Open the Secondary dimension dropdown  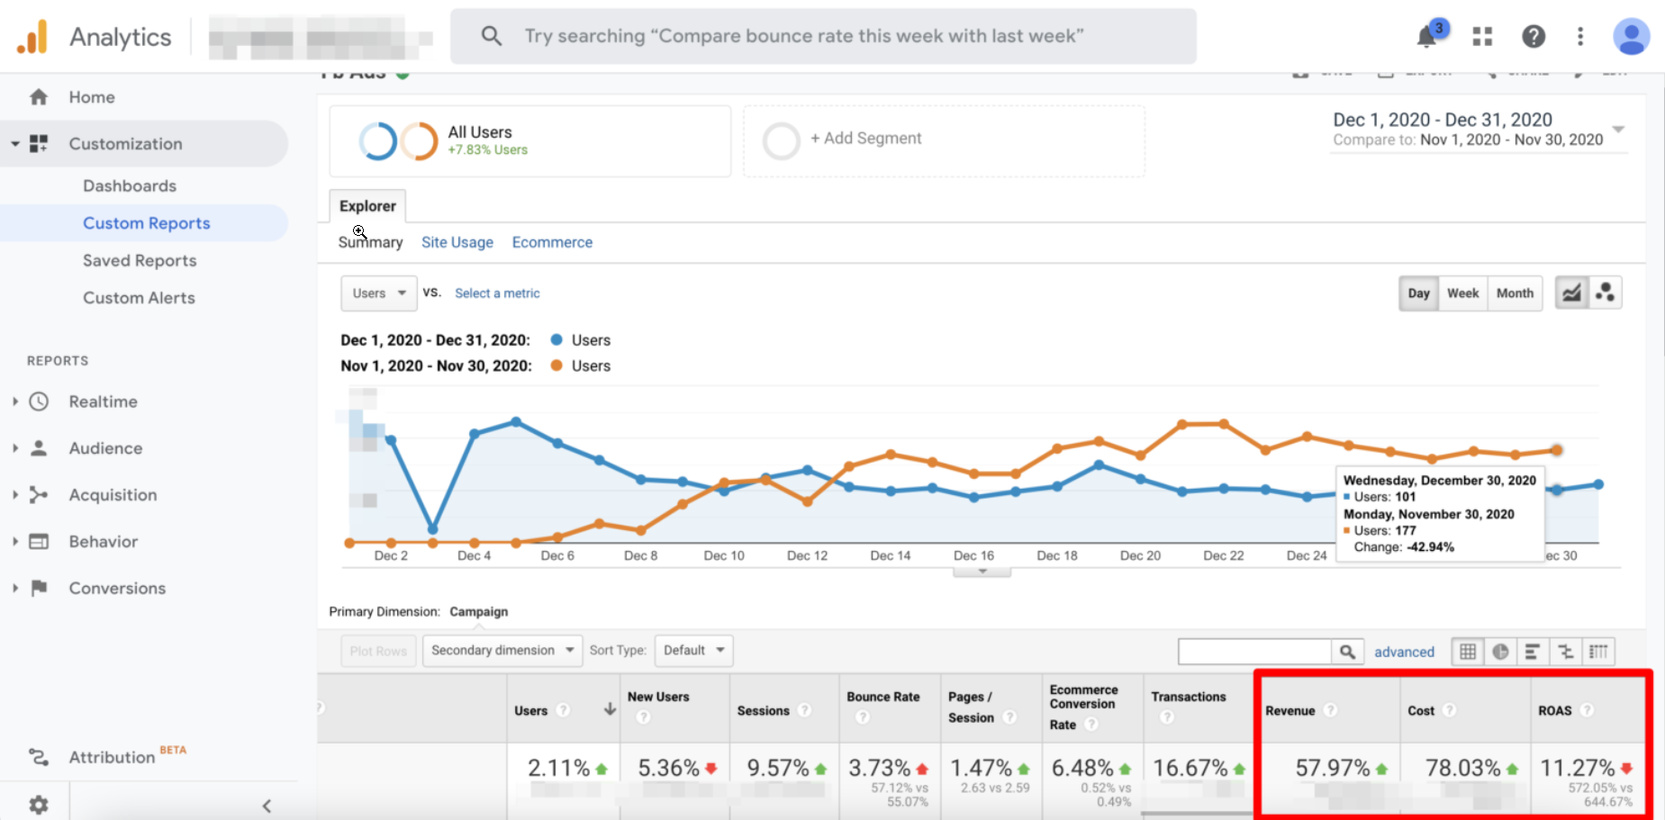pos(503,650)
